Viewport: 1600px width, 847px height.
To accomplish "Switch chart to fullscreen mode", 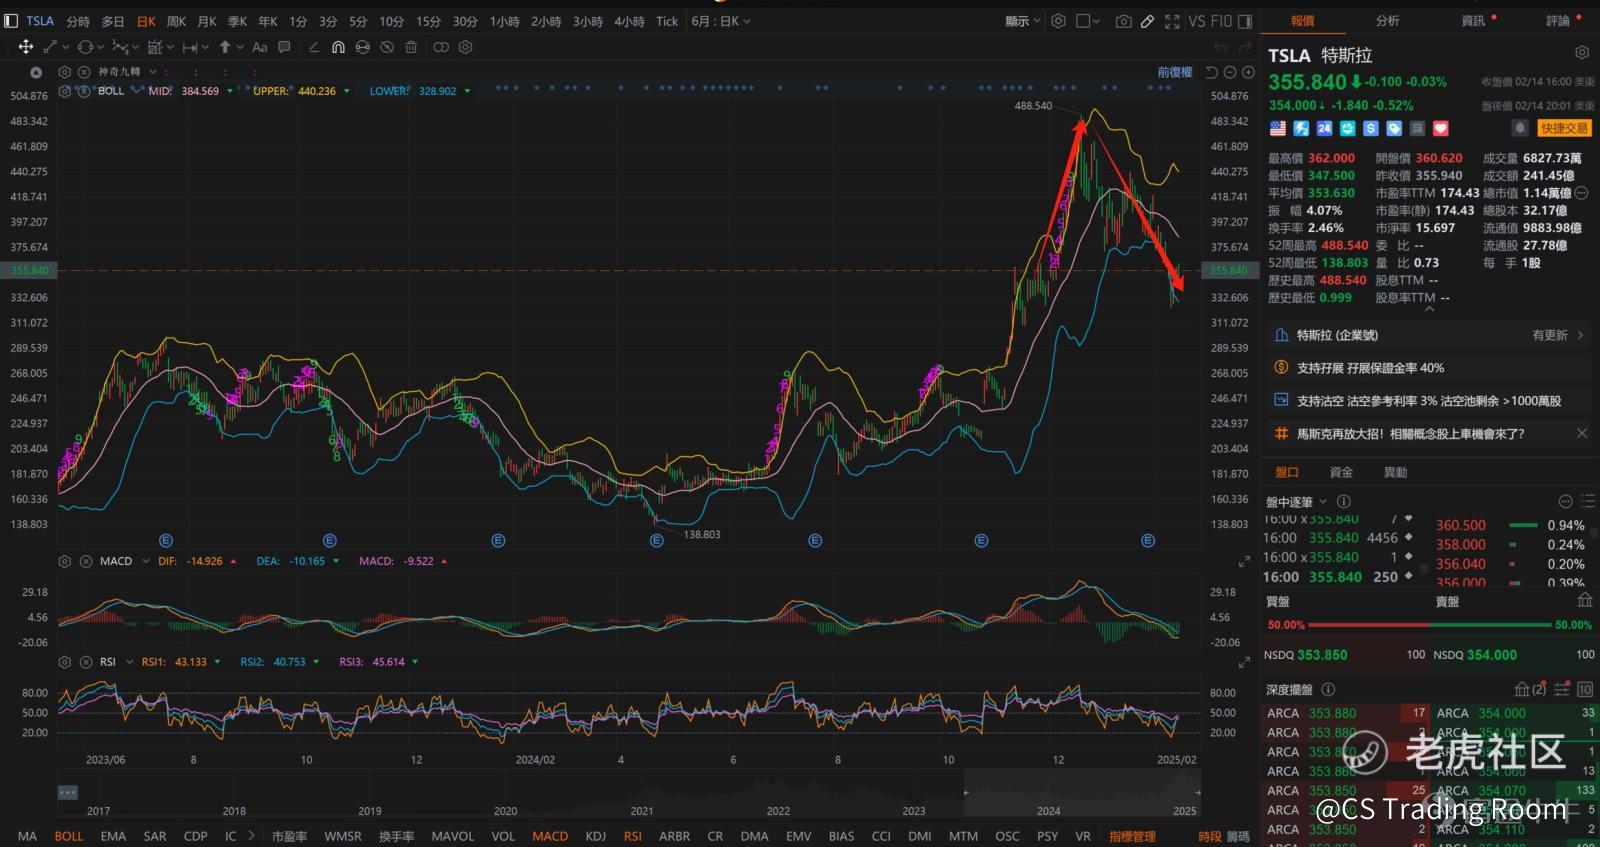I will tap(1172, 21).
